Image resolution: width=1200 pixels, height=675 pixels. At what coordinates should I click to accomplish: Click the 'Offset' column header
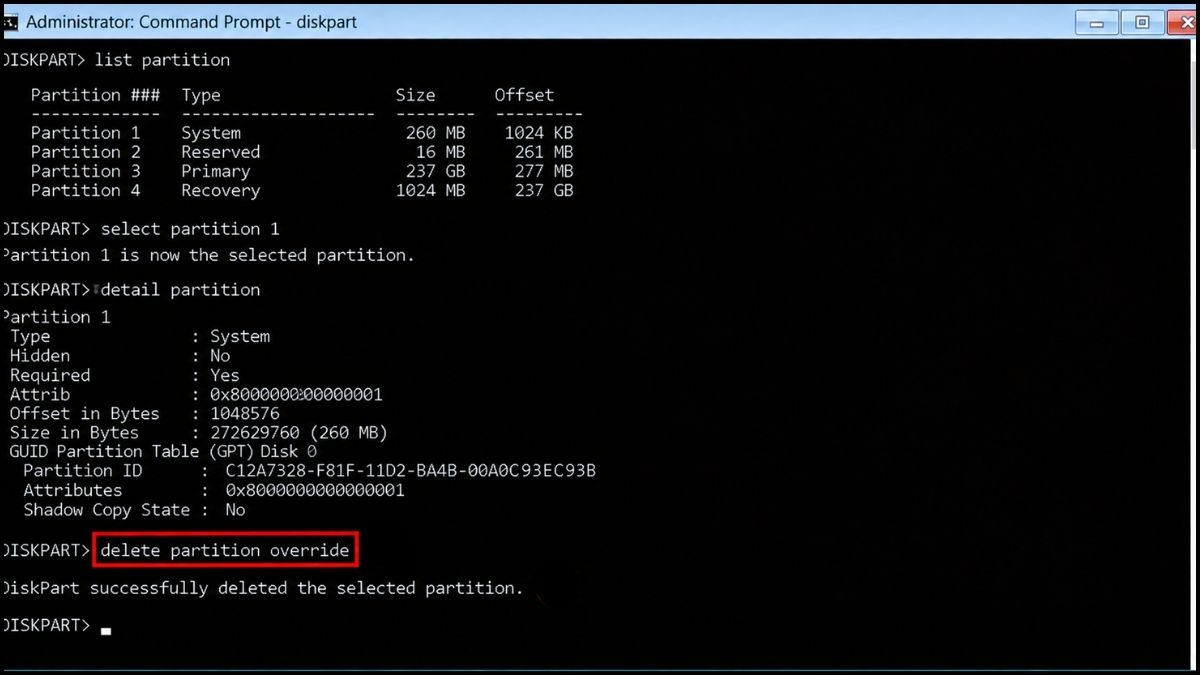(x=524, y=95)
